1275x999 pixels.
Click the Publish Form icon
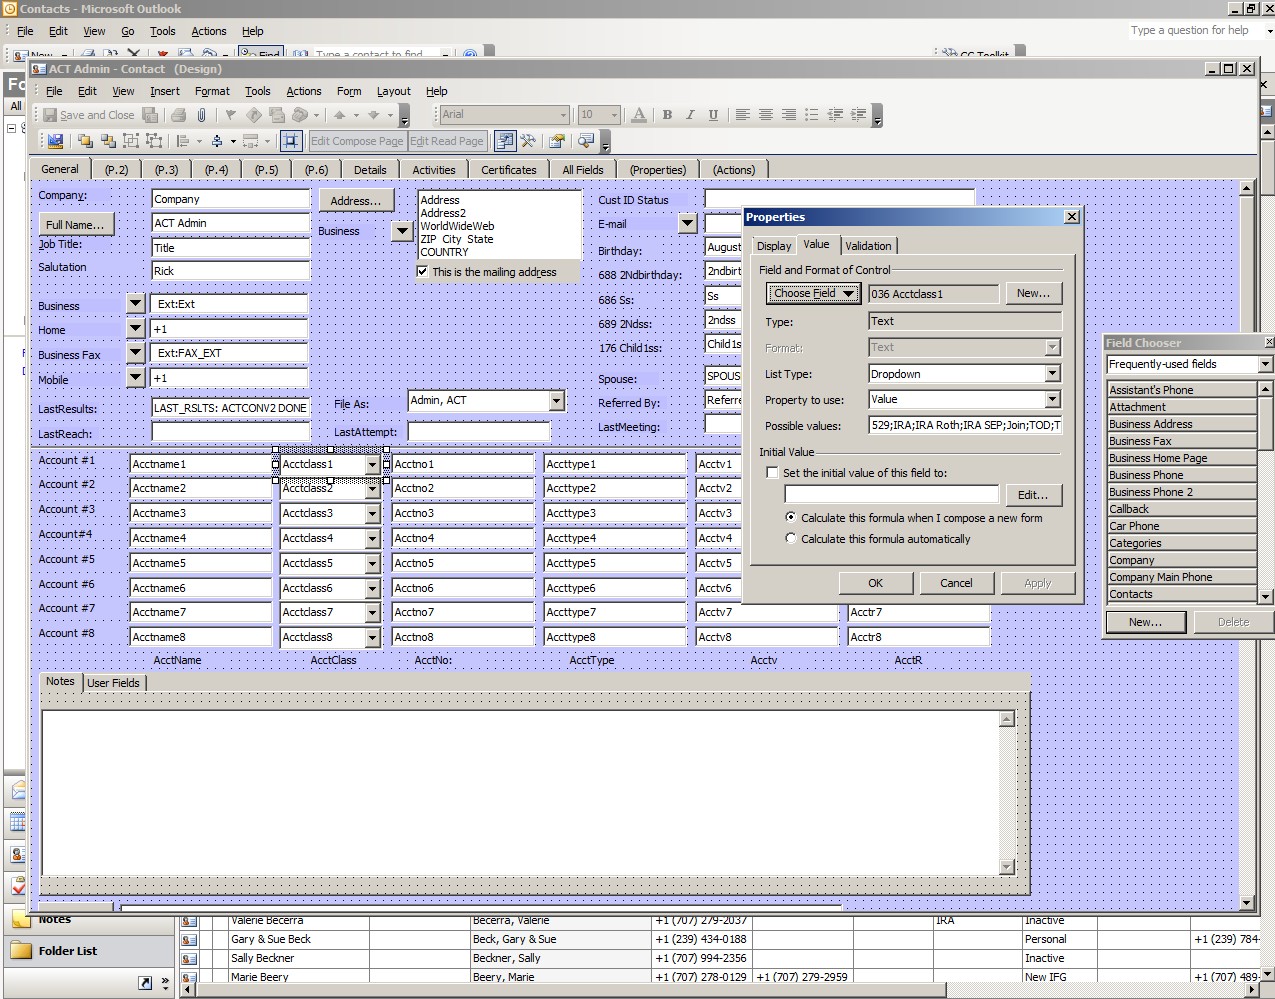(x=55, y=141)
